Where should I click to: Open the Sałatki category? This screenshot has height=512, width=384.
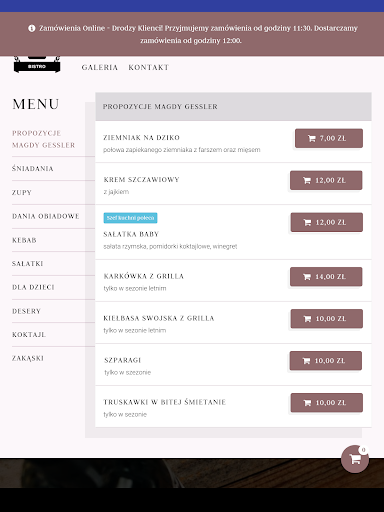28,264
